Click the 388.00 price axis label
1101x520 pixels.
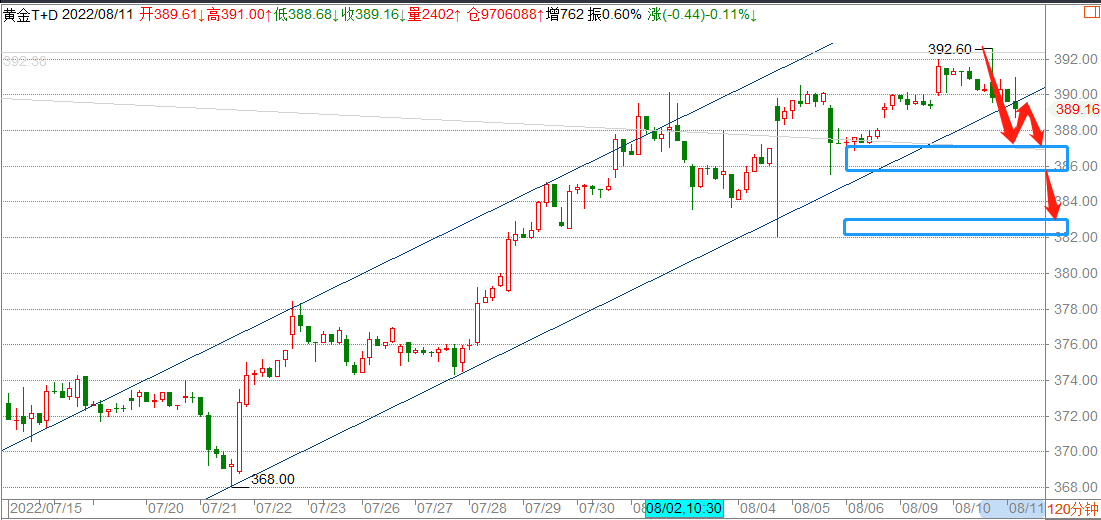tap(1076, 131)
